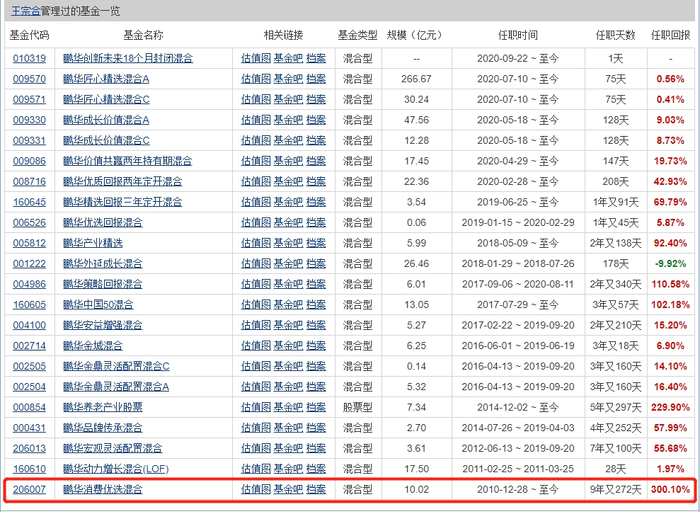
Task: Open 基金吧 for fund 002714
Action: (x=288, y=346)
